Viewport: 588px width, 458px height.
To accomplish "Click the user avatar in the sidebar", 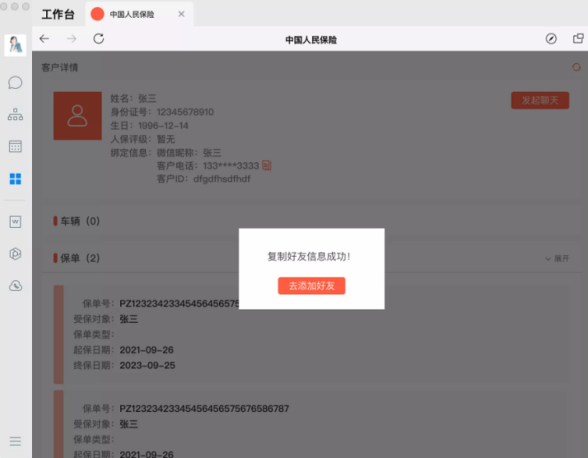I will 15,45.
